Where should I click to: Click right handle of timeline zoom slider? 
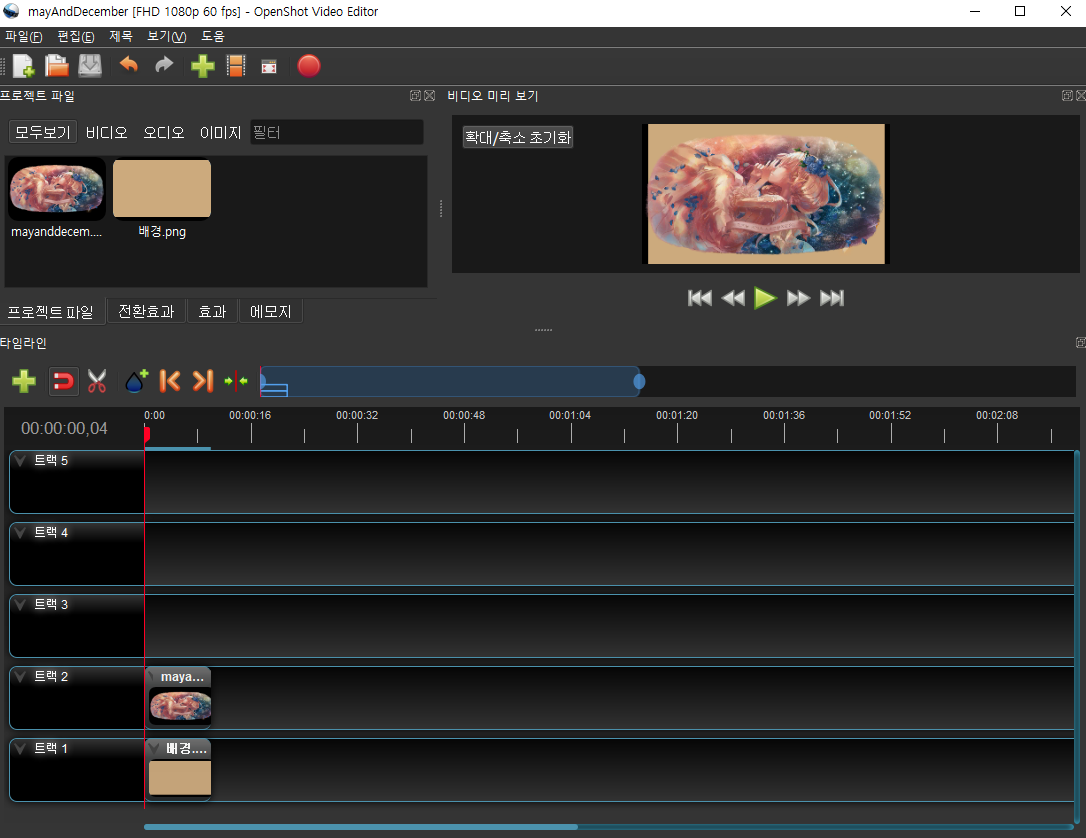(x=639, y=382)
